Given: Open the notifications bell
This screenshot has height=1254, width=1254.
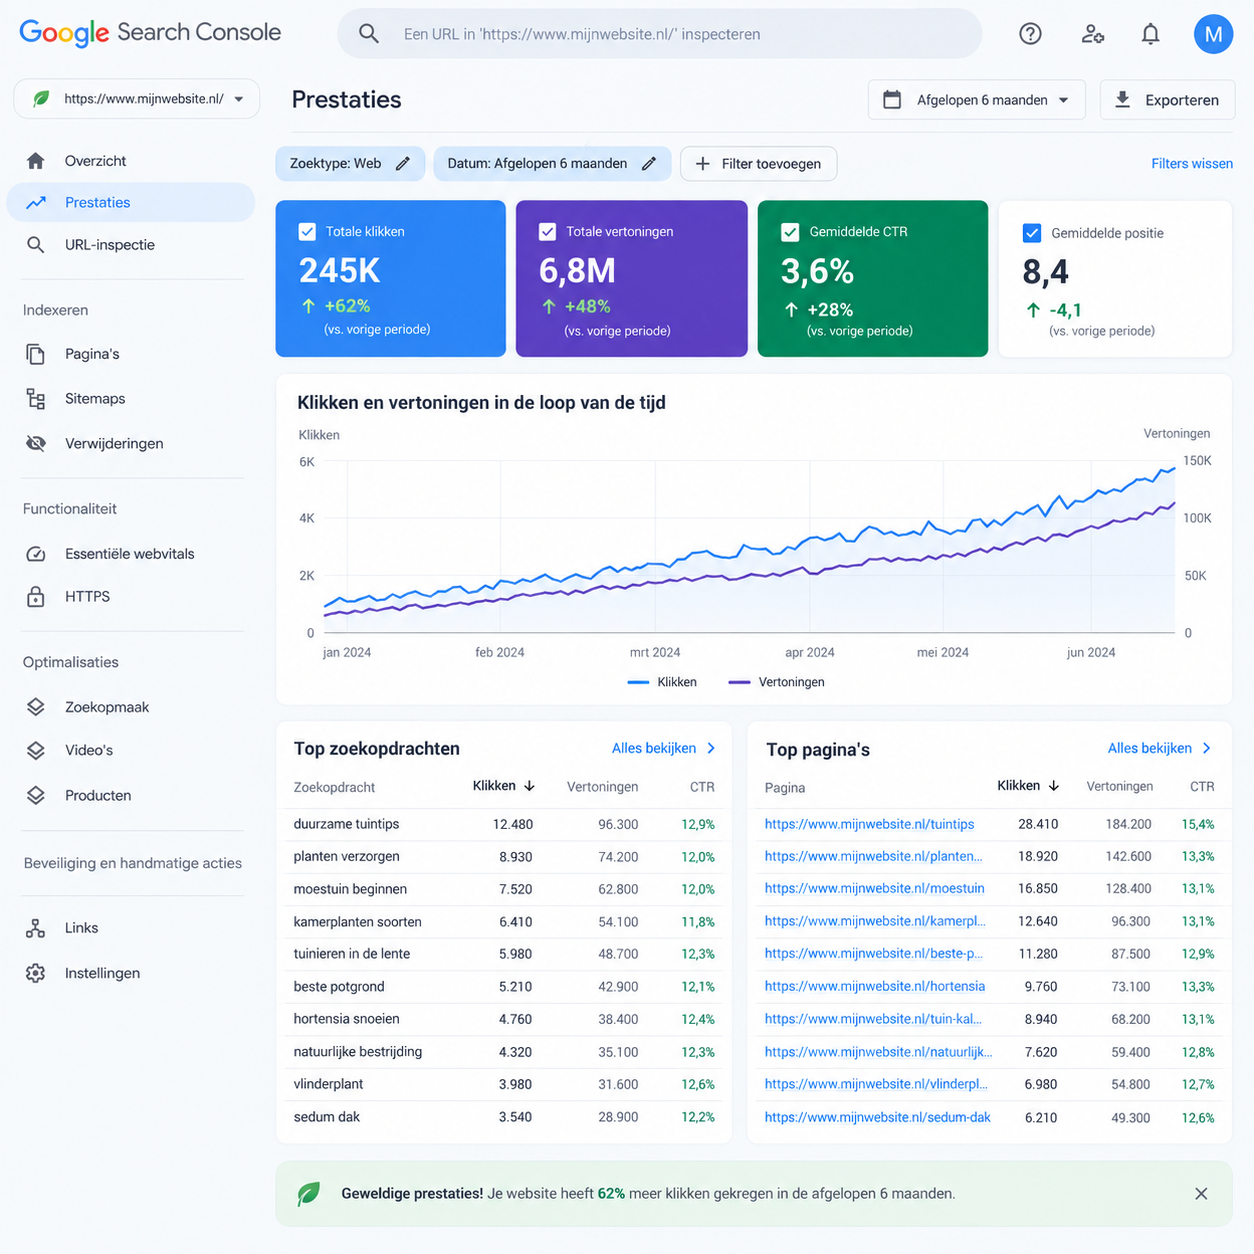Looking at the screenshot, I should 1151,34.
